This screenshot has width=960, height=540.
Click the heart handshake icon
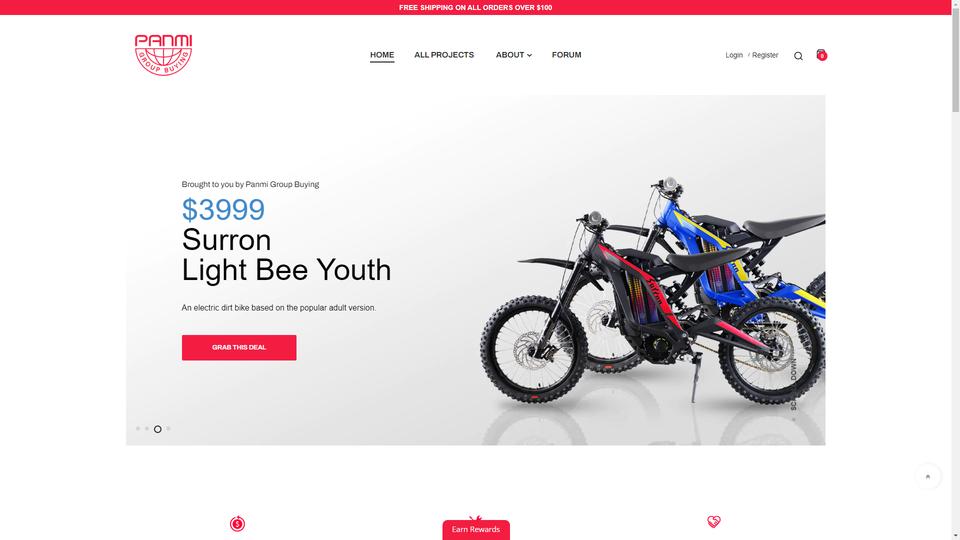tap(714, 522)
